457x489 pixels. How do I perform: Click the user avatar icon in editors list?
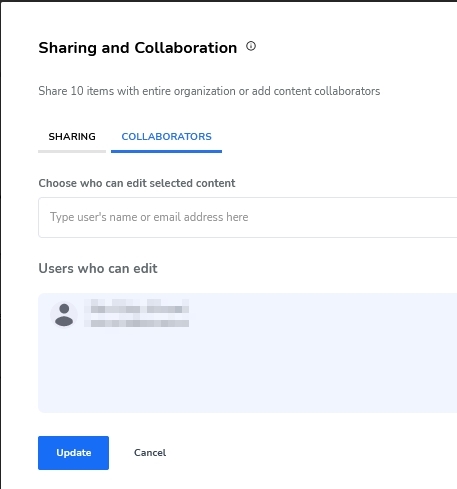point(64,315)
